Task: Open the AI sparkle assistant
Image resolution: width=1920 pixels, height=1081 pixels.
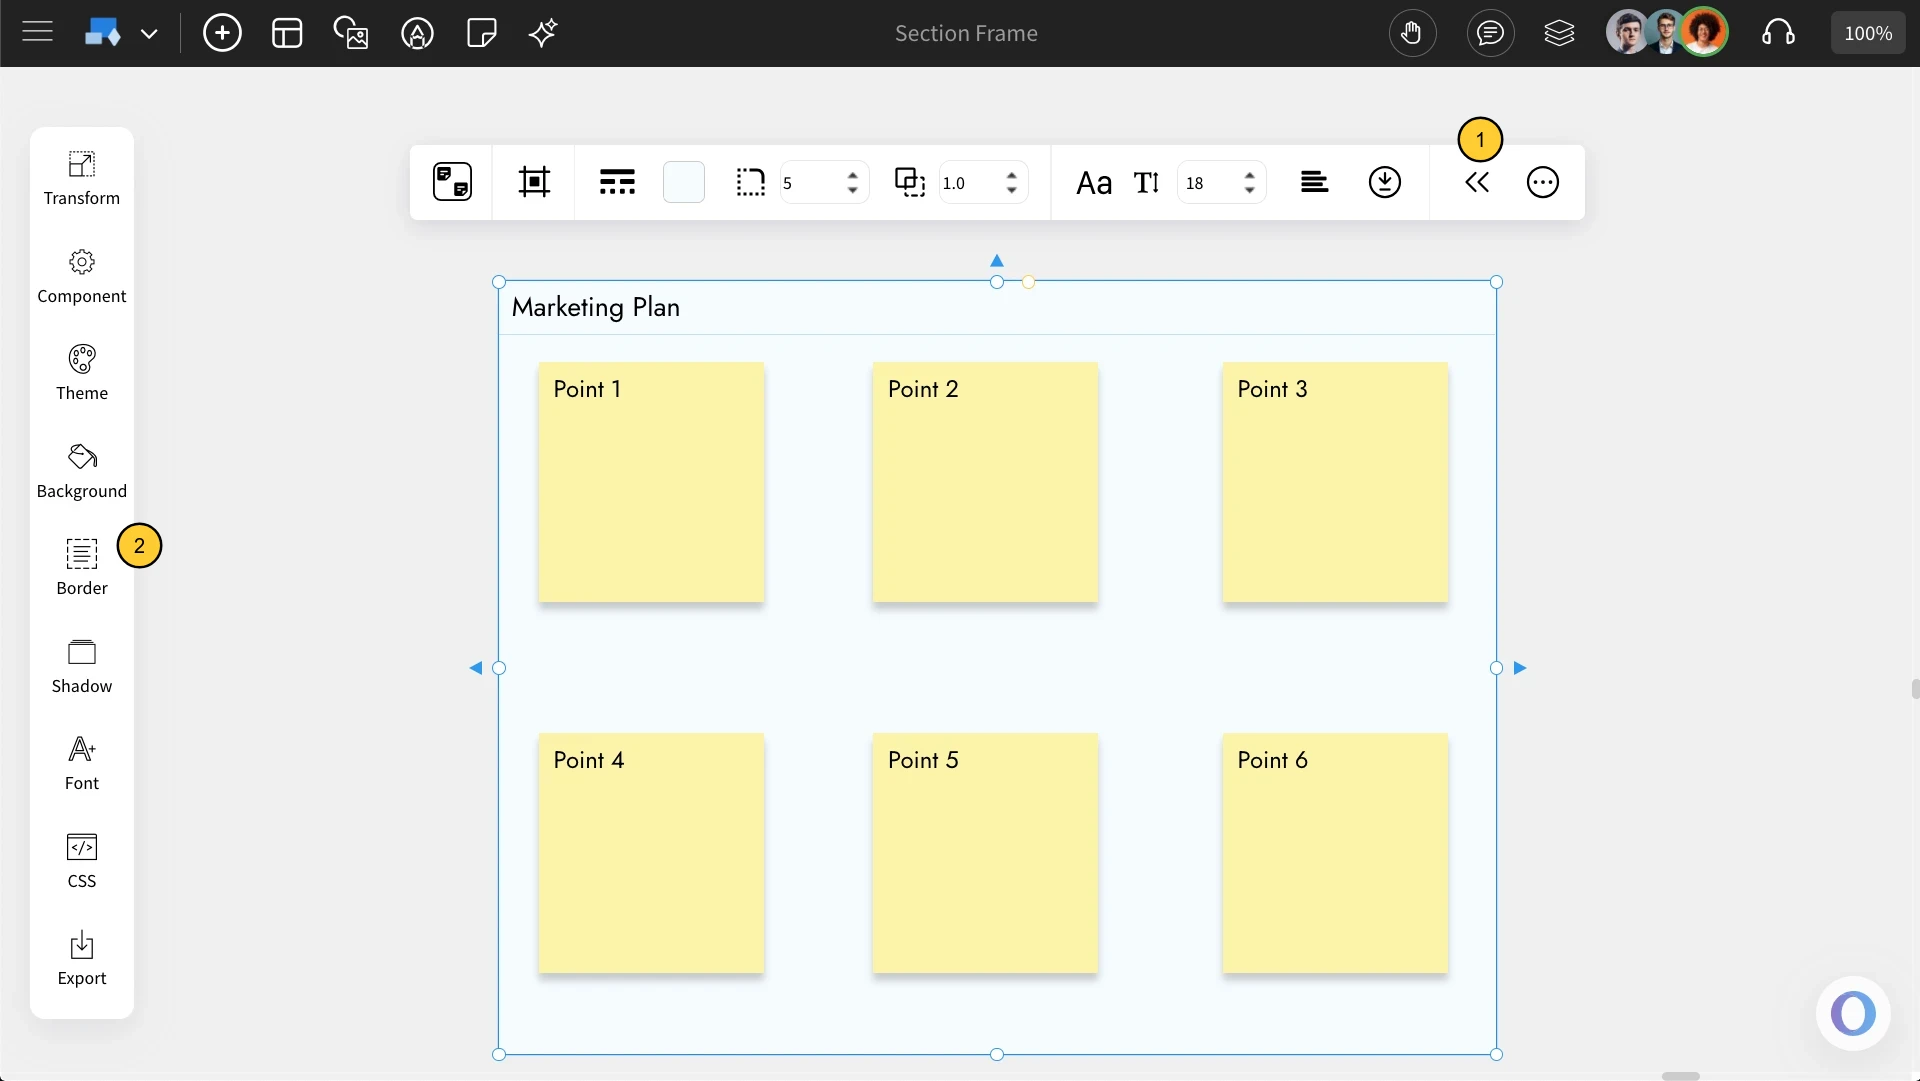Action: [542, 33]
